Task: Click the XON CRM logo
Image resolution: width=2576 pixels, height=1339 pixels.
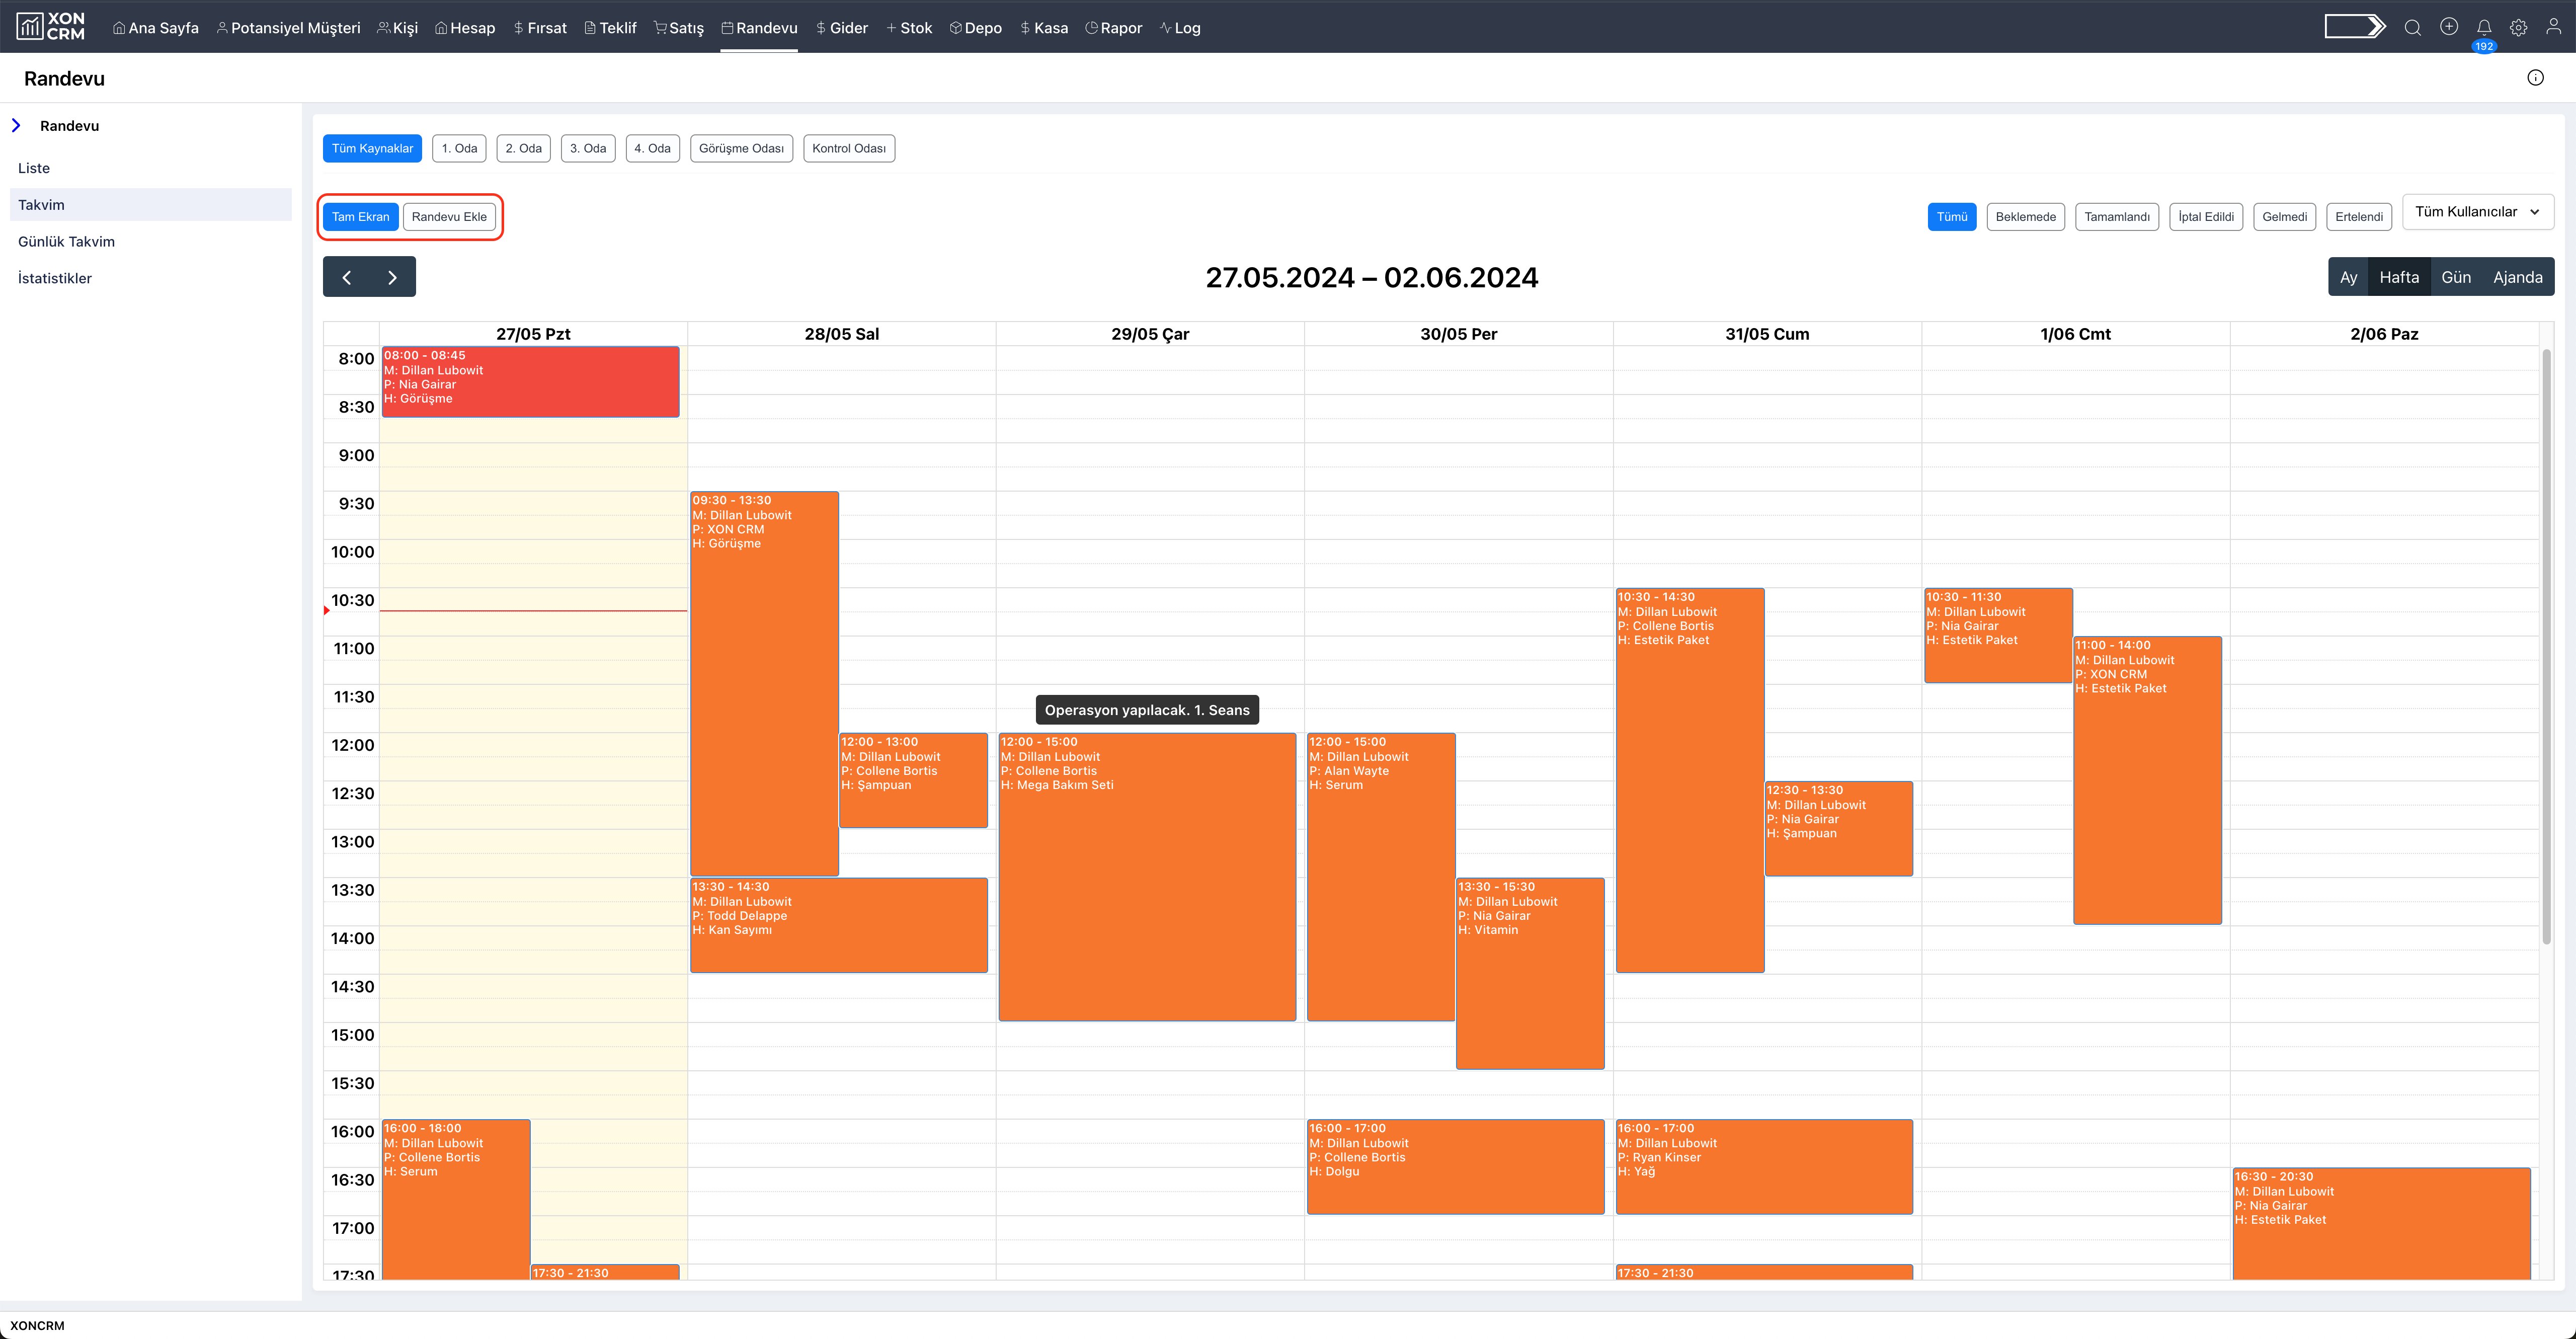Action: pyautogui.click(x=51, y=26)
